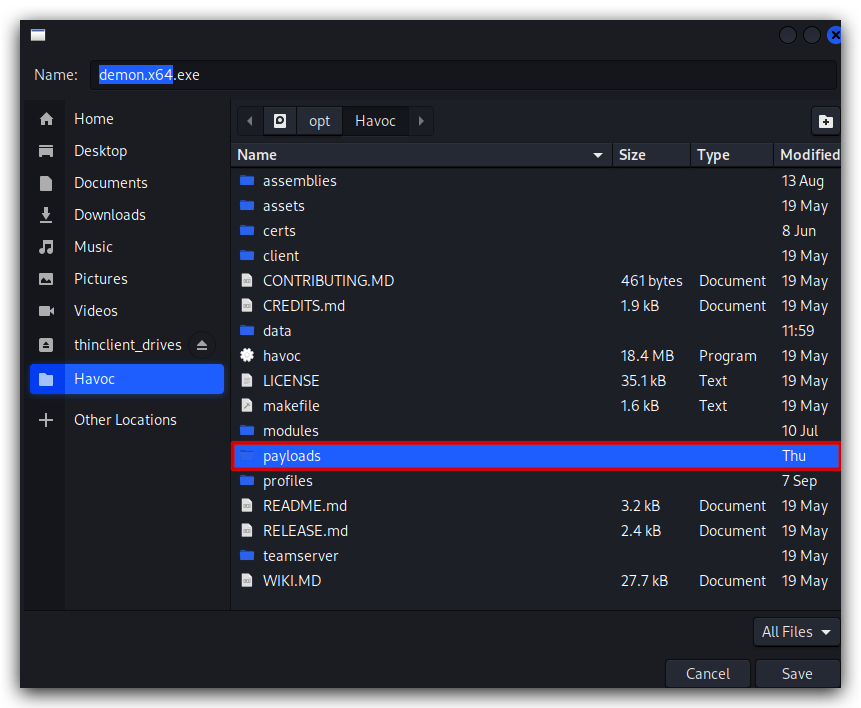Click the teamserver folder icon
The width and height of the screenshot is (861, 708).
coord(247,555)
